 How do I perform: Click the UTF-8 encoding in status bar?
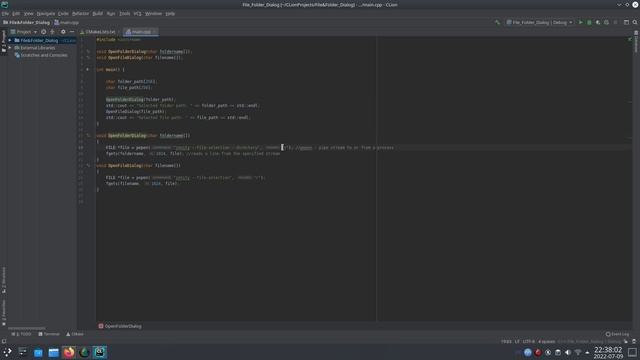click(x=529, y=341)
